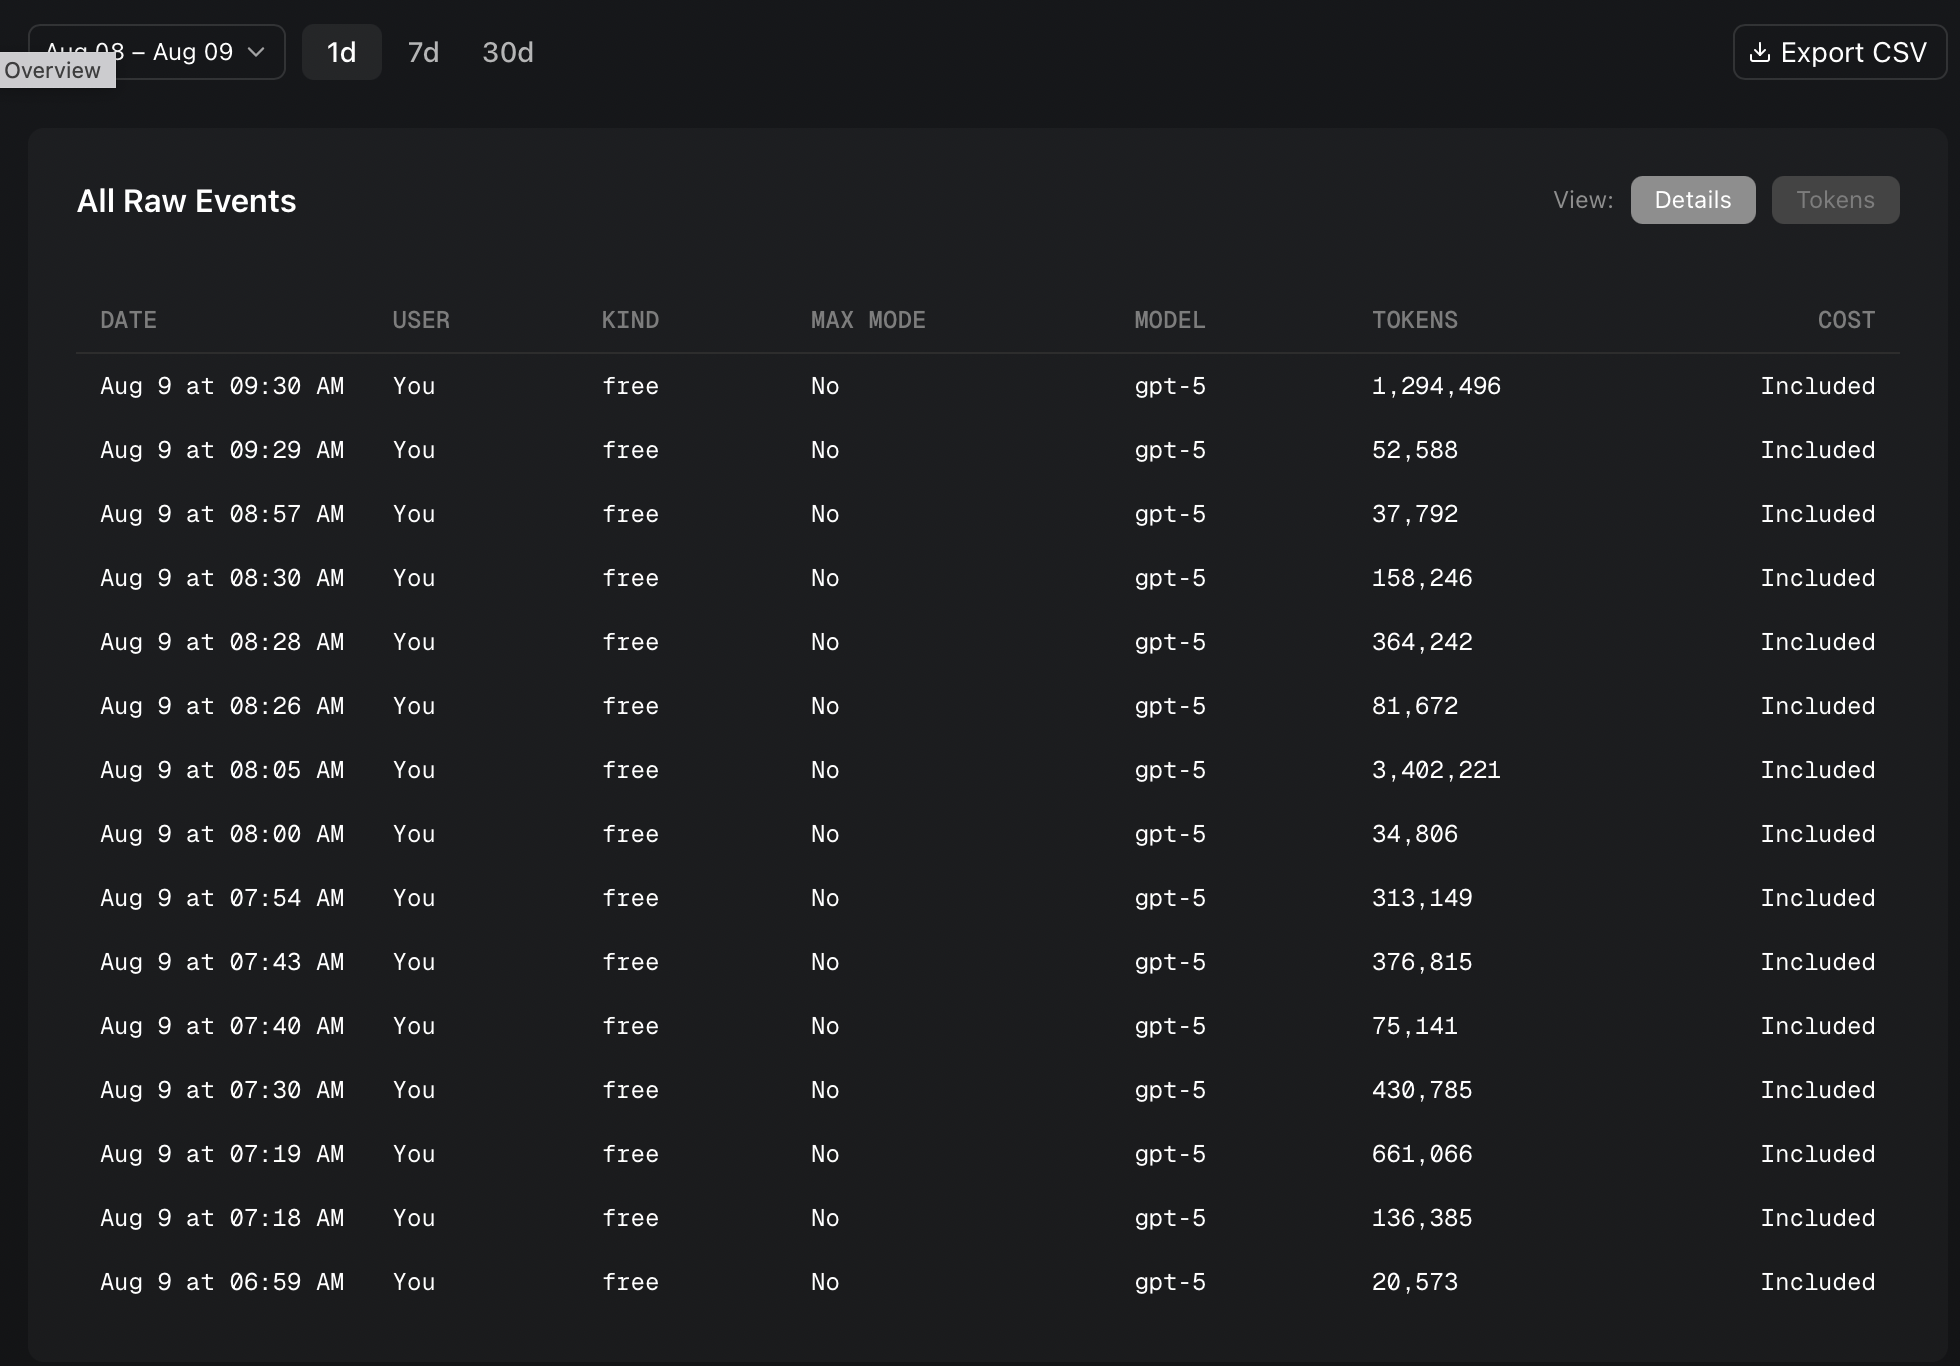Click the Overview tooltip label
1960x1366 pixels.
tap(53, 71)
